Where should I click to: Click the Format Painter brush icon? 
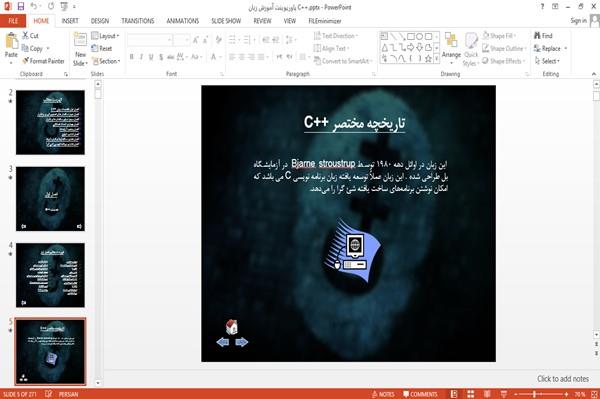26,61
